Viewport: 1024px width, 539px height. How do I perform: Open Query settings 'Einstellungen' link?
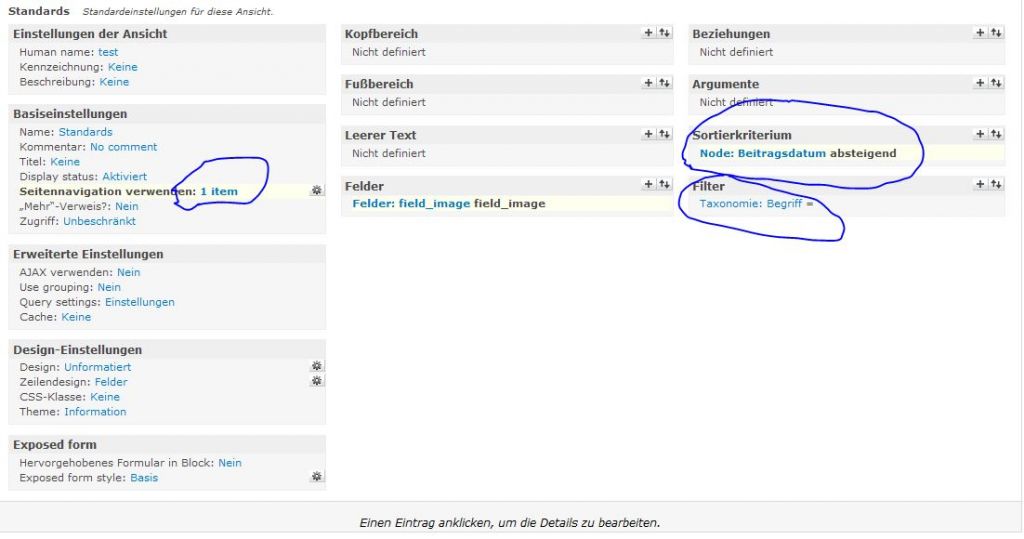tap(139, 302)
